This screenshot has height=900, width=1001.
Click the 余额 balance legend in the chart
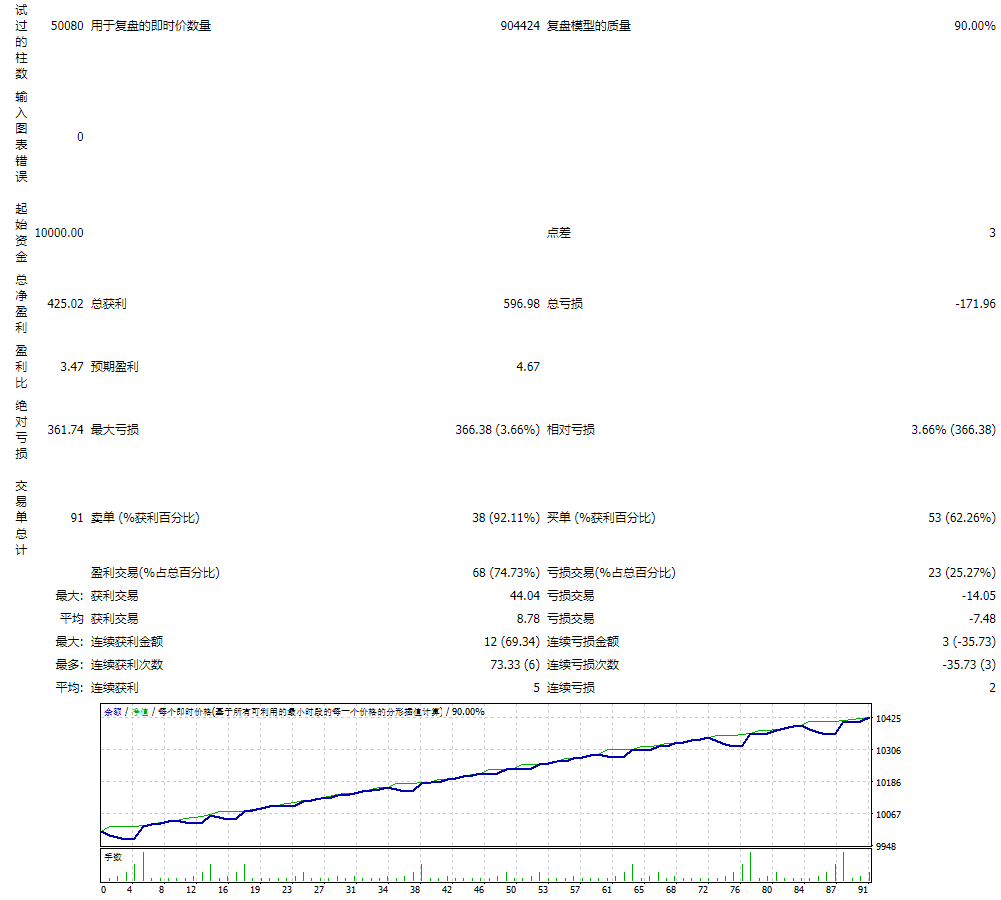click(112, 712)
